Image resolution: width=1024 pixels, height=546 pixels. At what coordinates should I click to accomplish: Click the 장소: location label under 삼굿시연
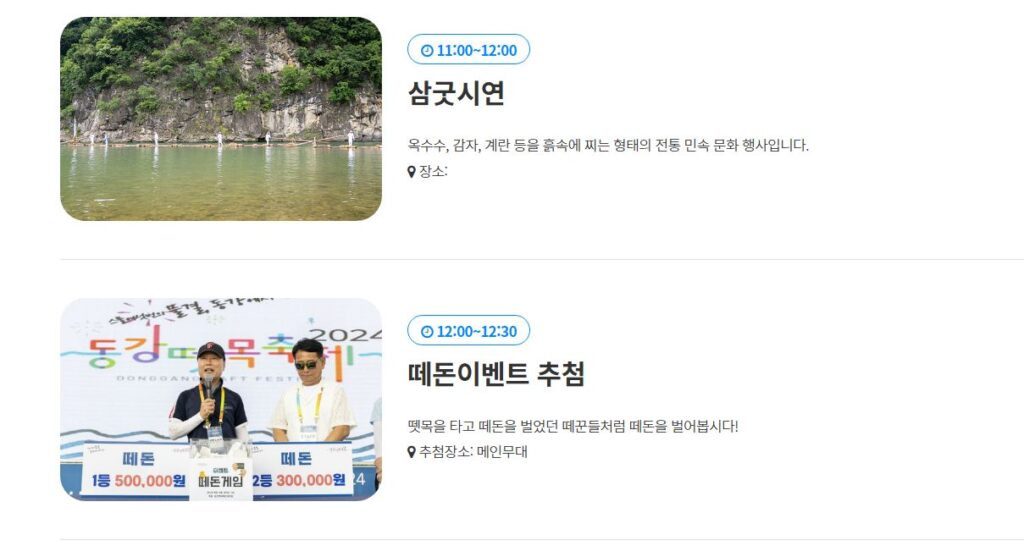pos(433,172)
